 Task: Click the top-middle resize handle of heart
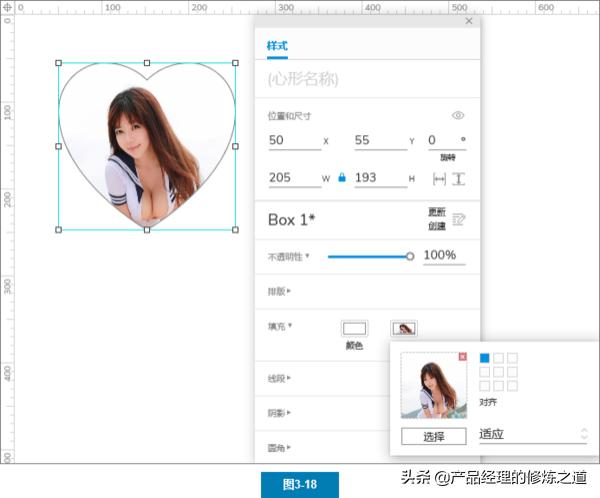[x=147, y=63]
